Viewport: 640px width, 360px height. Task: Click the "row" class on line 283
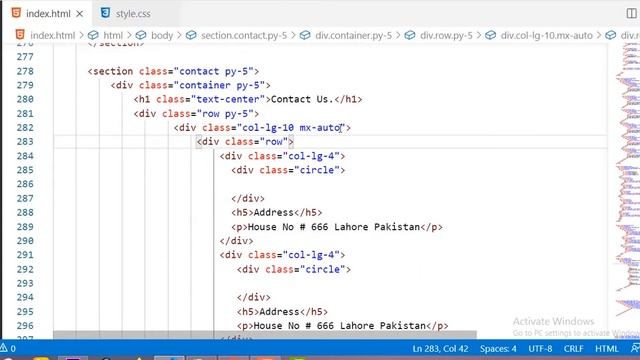(273, 142)
